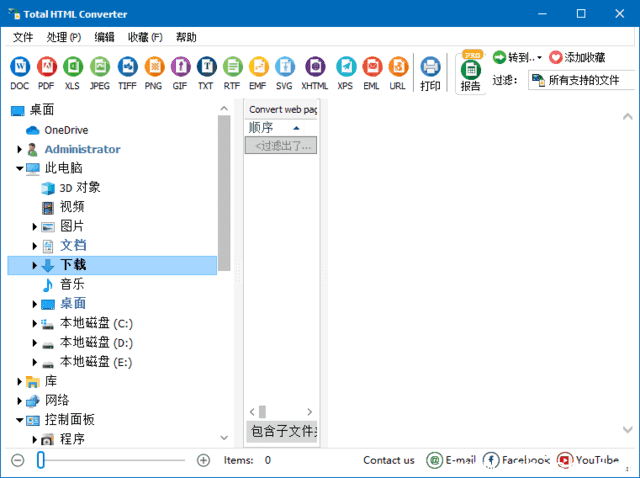This screenshot has height=478, width=640.
Task: Click file list left scroll arrow
Action: 252,411
